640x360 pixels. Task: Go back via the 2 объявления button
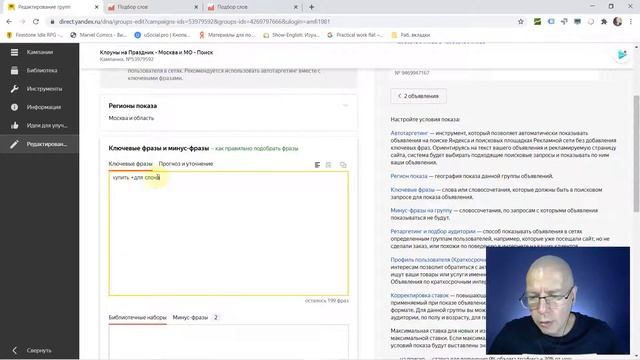coord(418,96)
